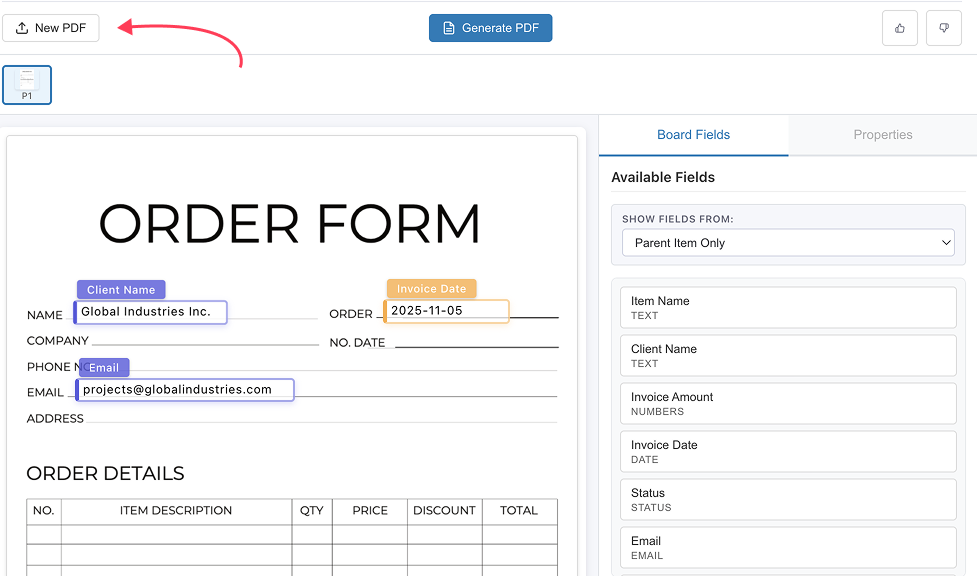
Task: Click the Invoice Date tag on the form
Action: click(431, 288)
